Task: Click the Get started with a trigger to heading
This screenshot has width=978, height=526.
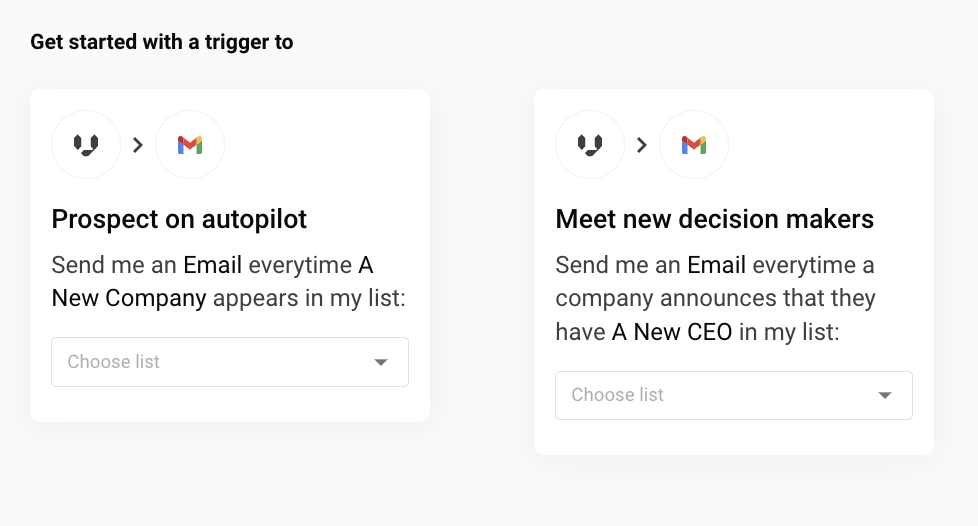Action: pos(162,42)
